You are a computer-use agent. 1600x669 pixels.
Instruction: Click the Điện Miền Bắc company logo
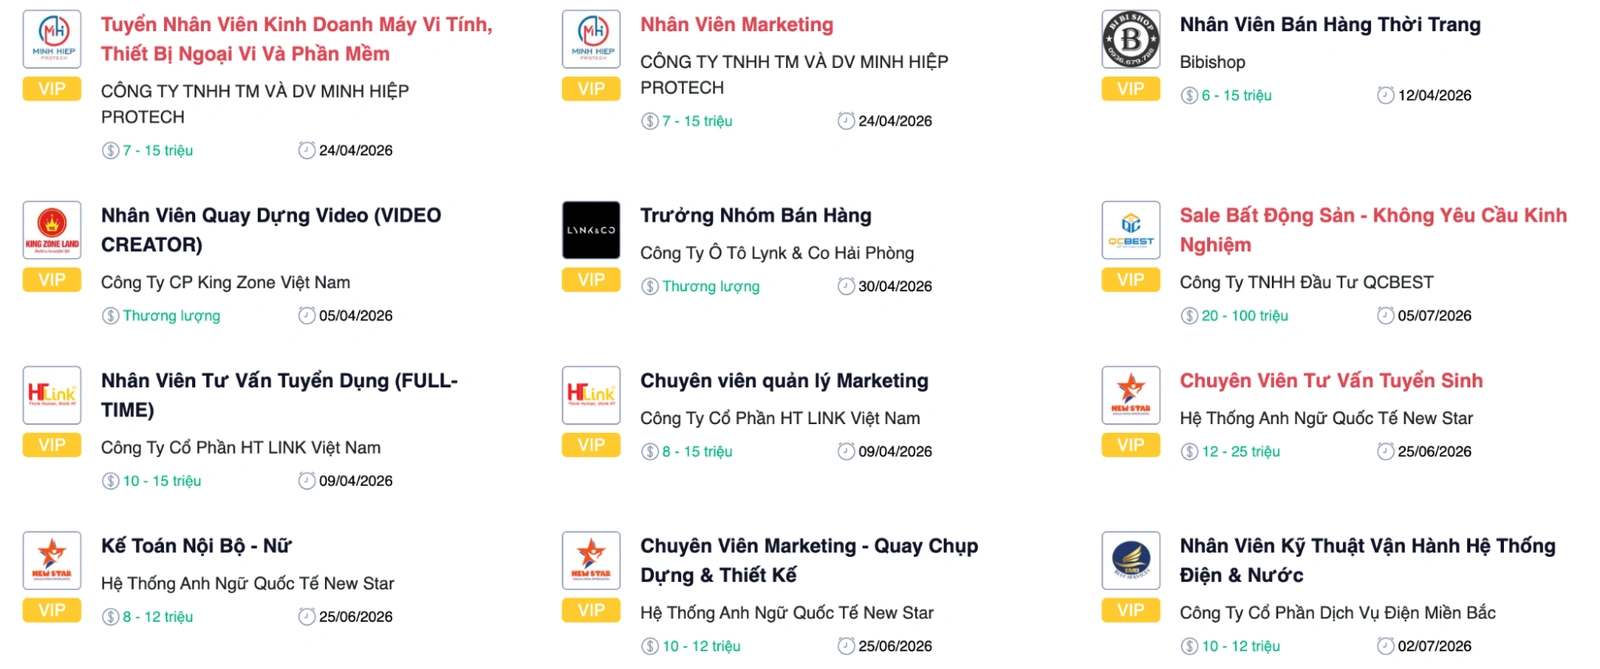point(1131,561)
